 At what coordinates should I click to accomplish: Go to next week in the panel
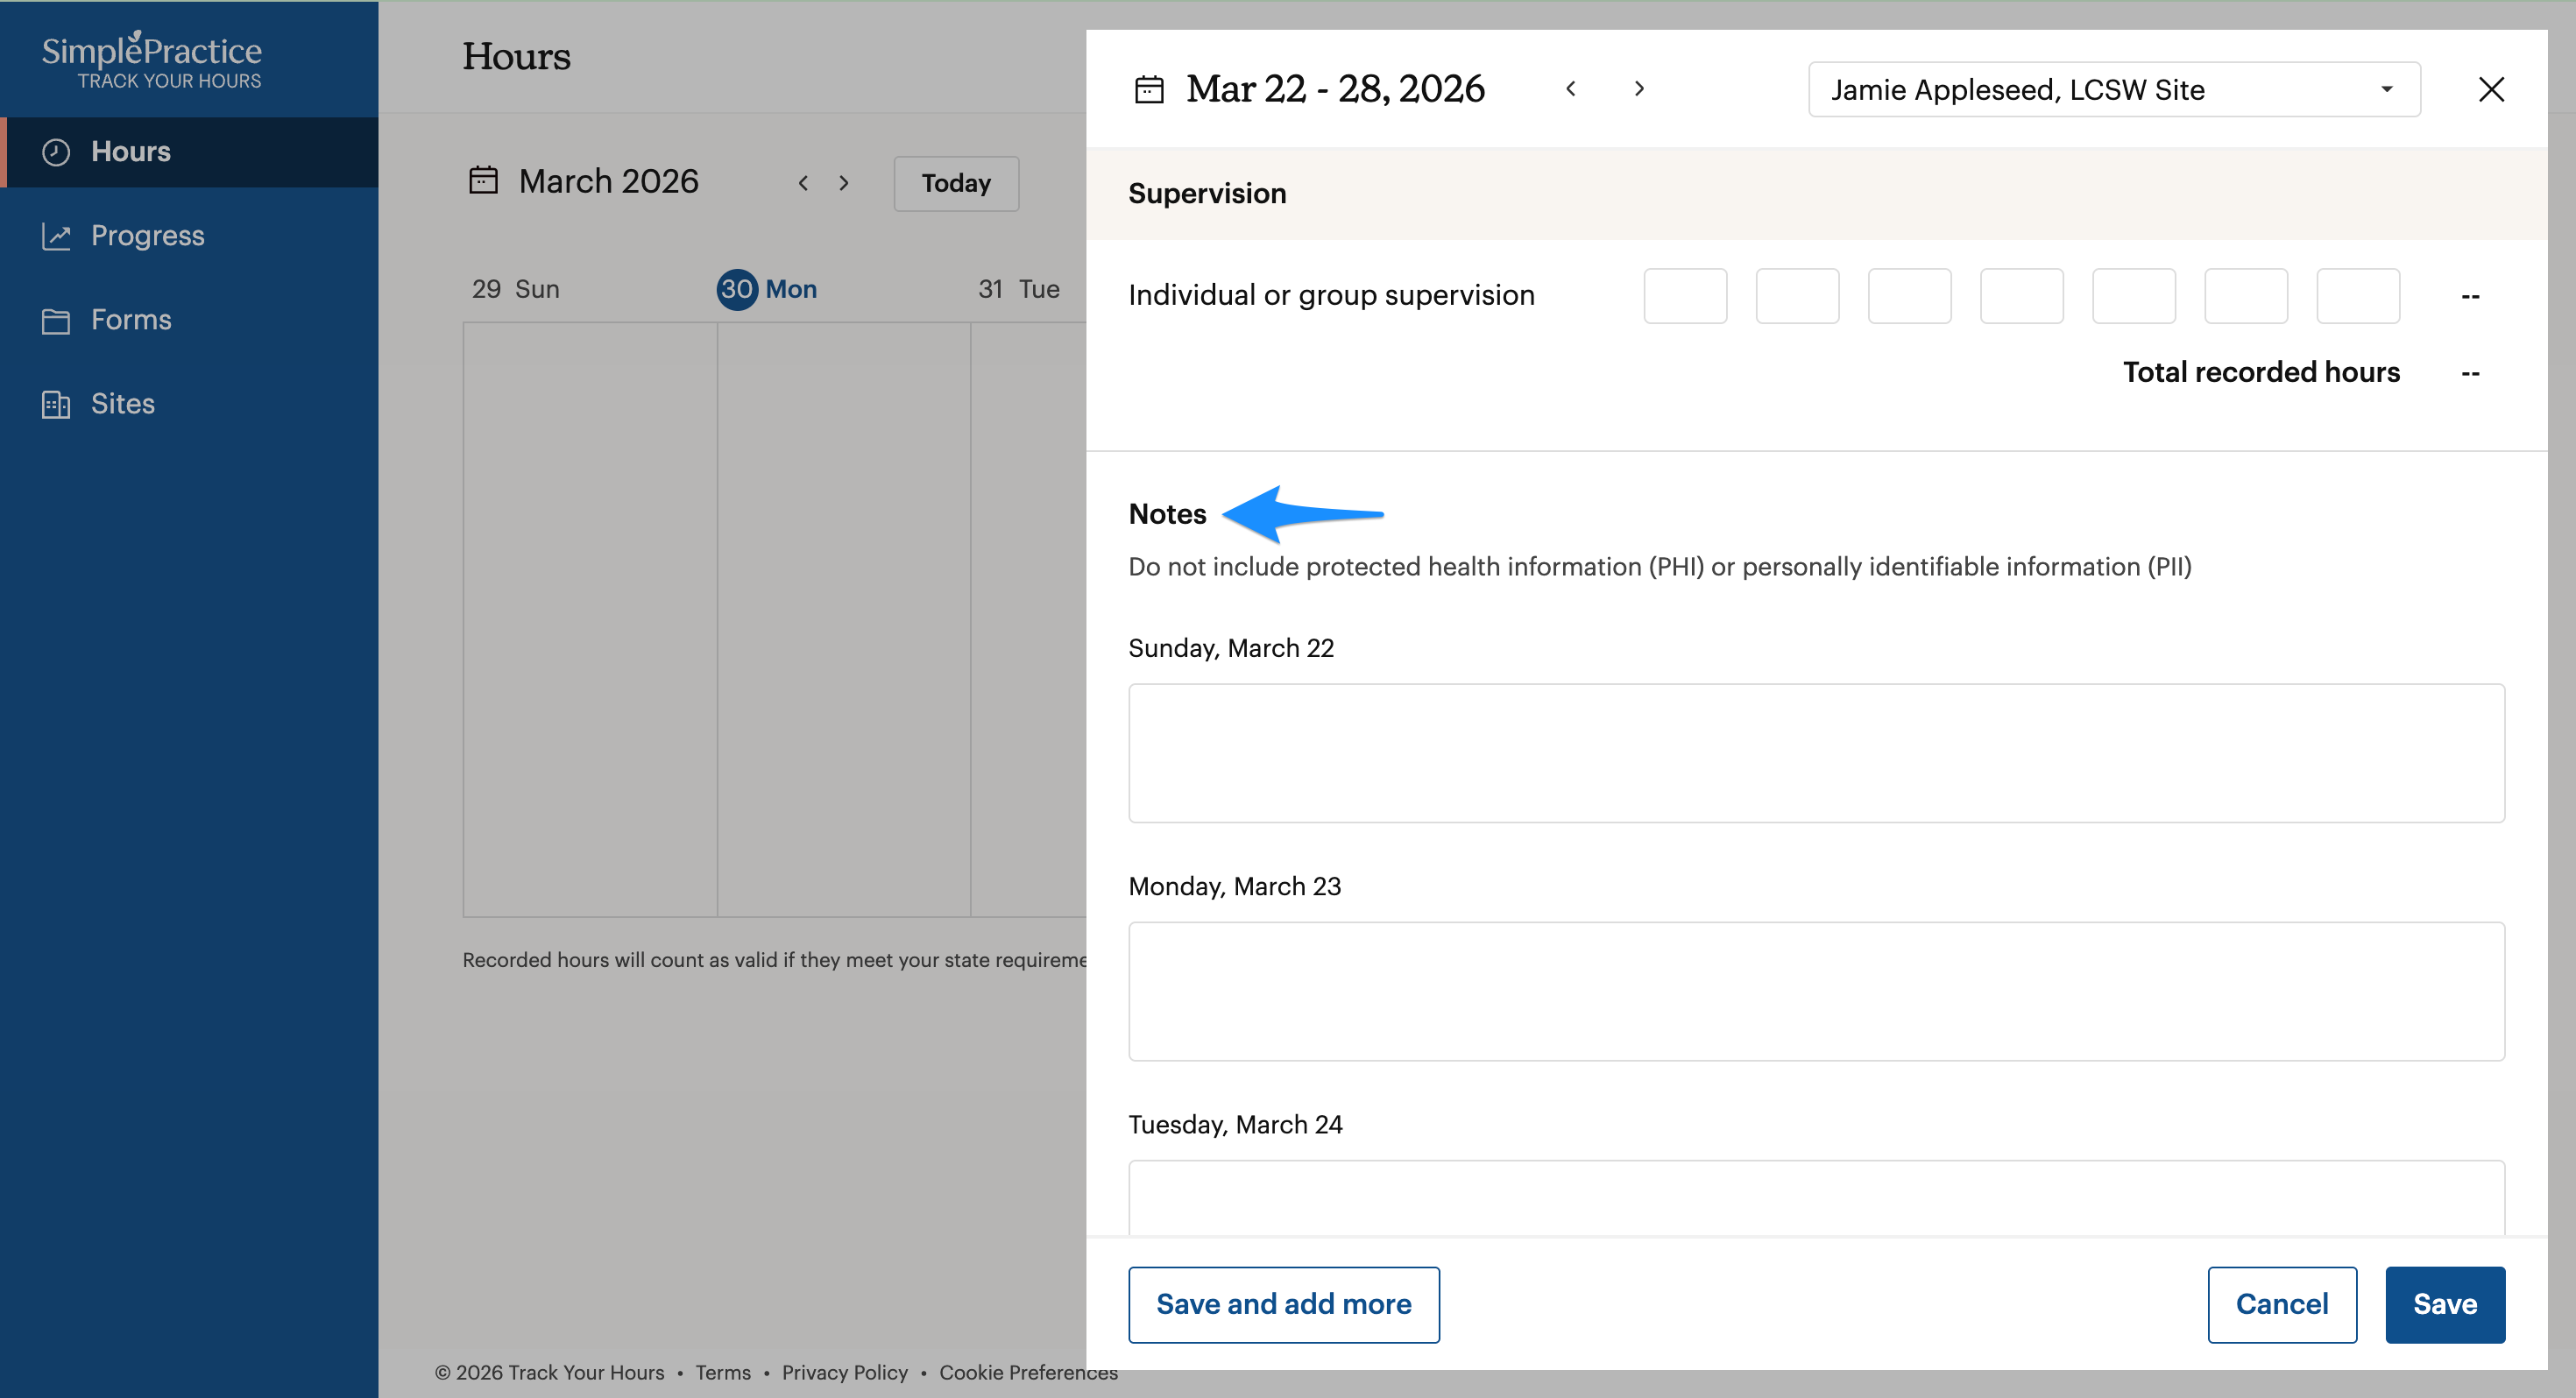1639,89
